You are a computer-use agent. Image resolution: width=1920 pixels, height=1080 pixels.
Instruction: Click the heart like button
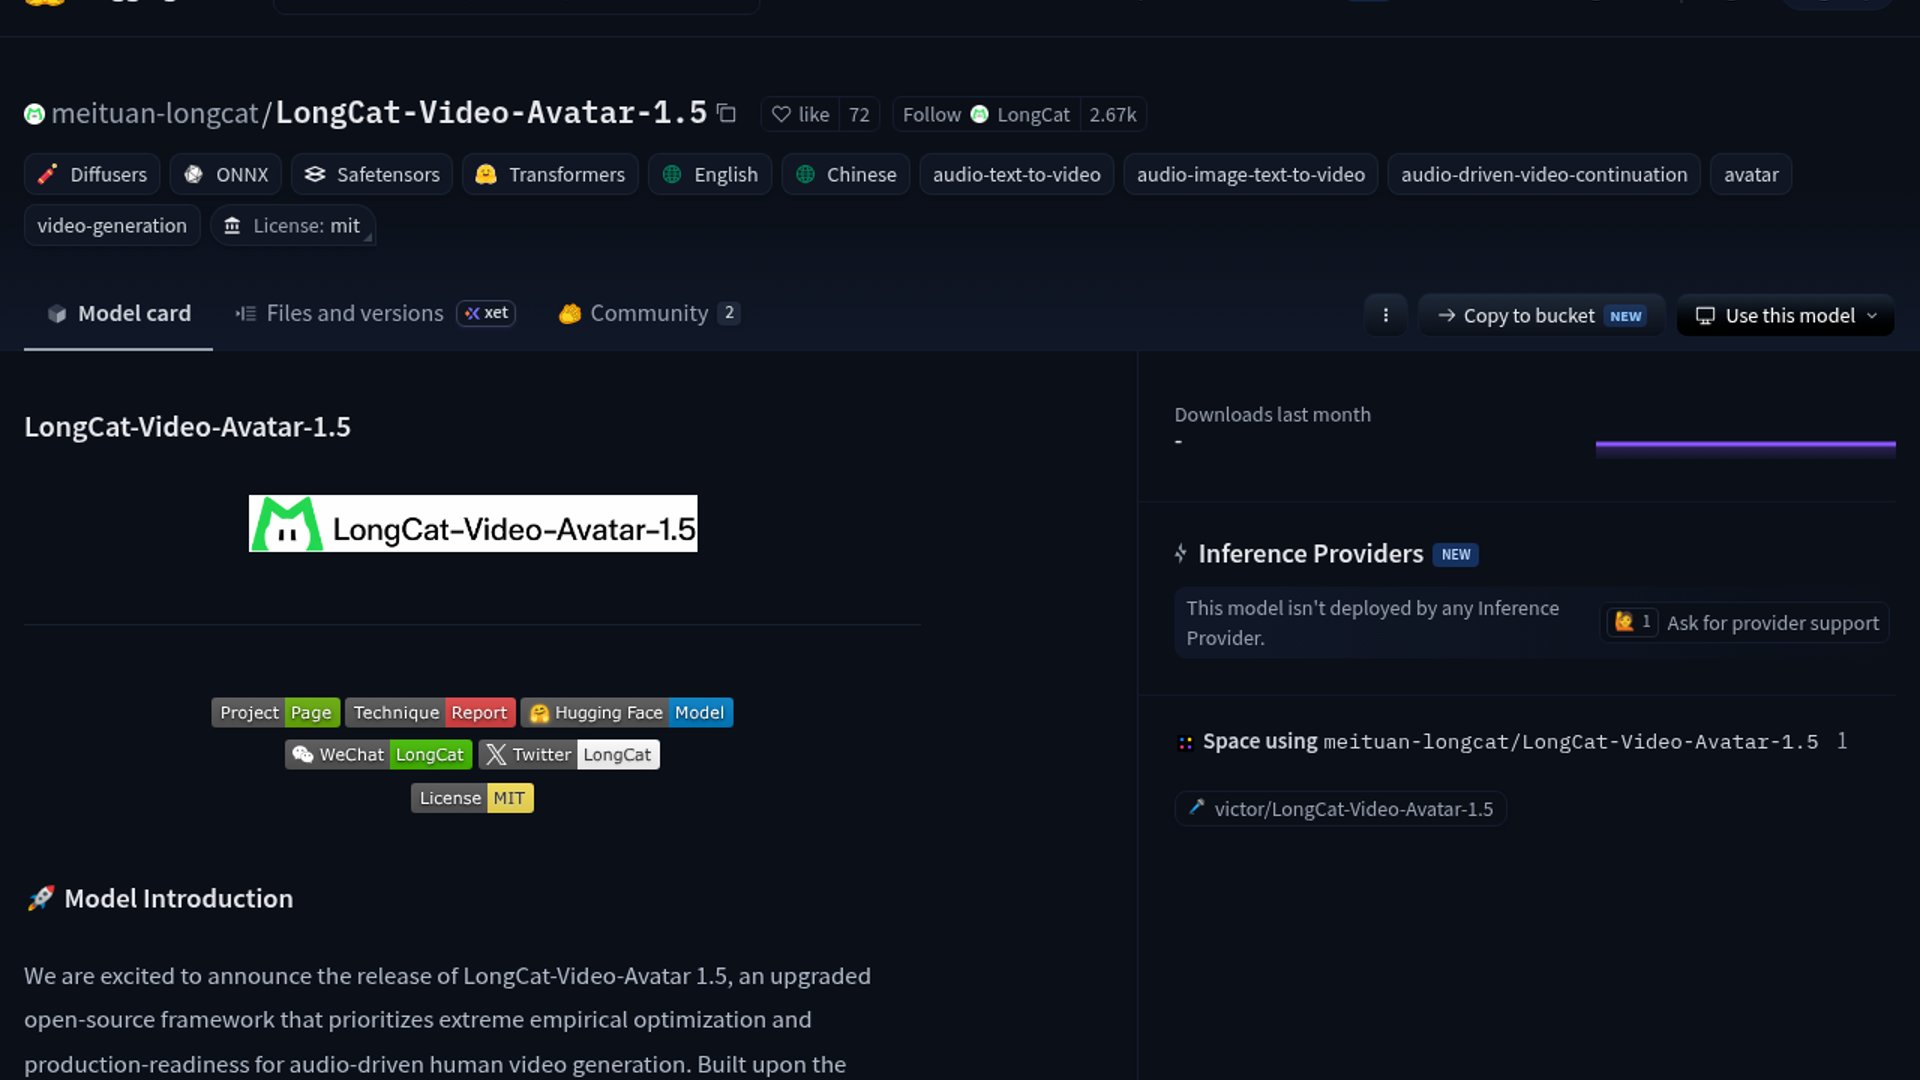pos(800,114)
